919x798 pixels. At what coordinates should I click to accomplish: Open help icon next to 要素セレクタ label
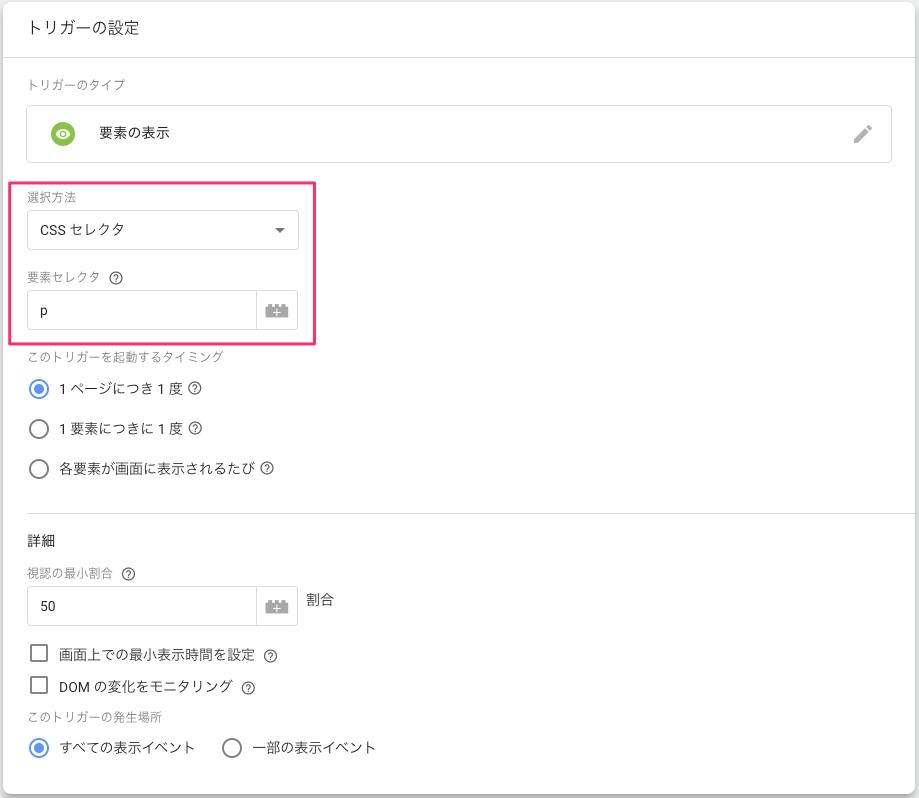click(x=116, y=278)
